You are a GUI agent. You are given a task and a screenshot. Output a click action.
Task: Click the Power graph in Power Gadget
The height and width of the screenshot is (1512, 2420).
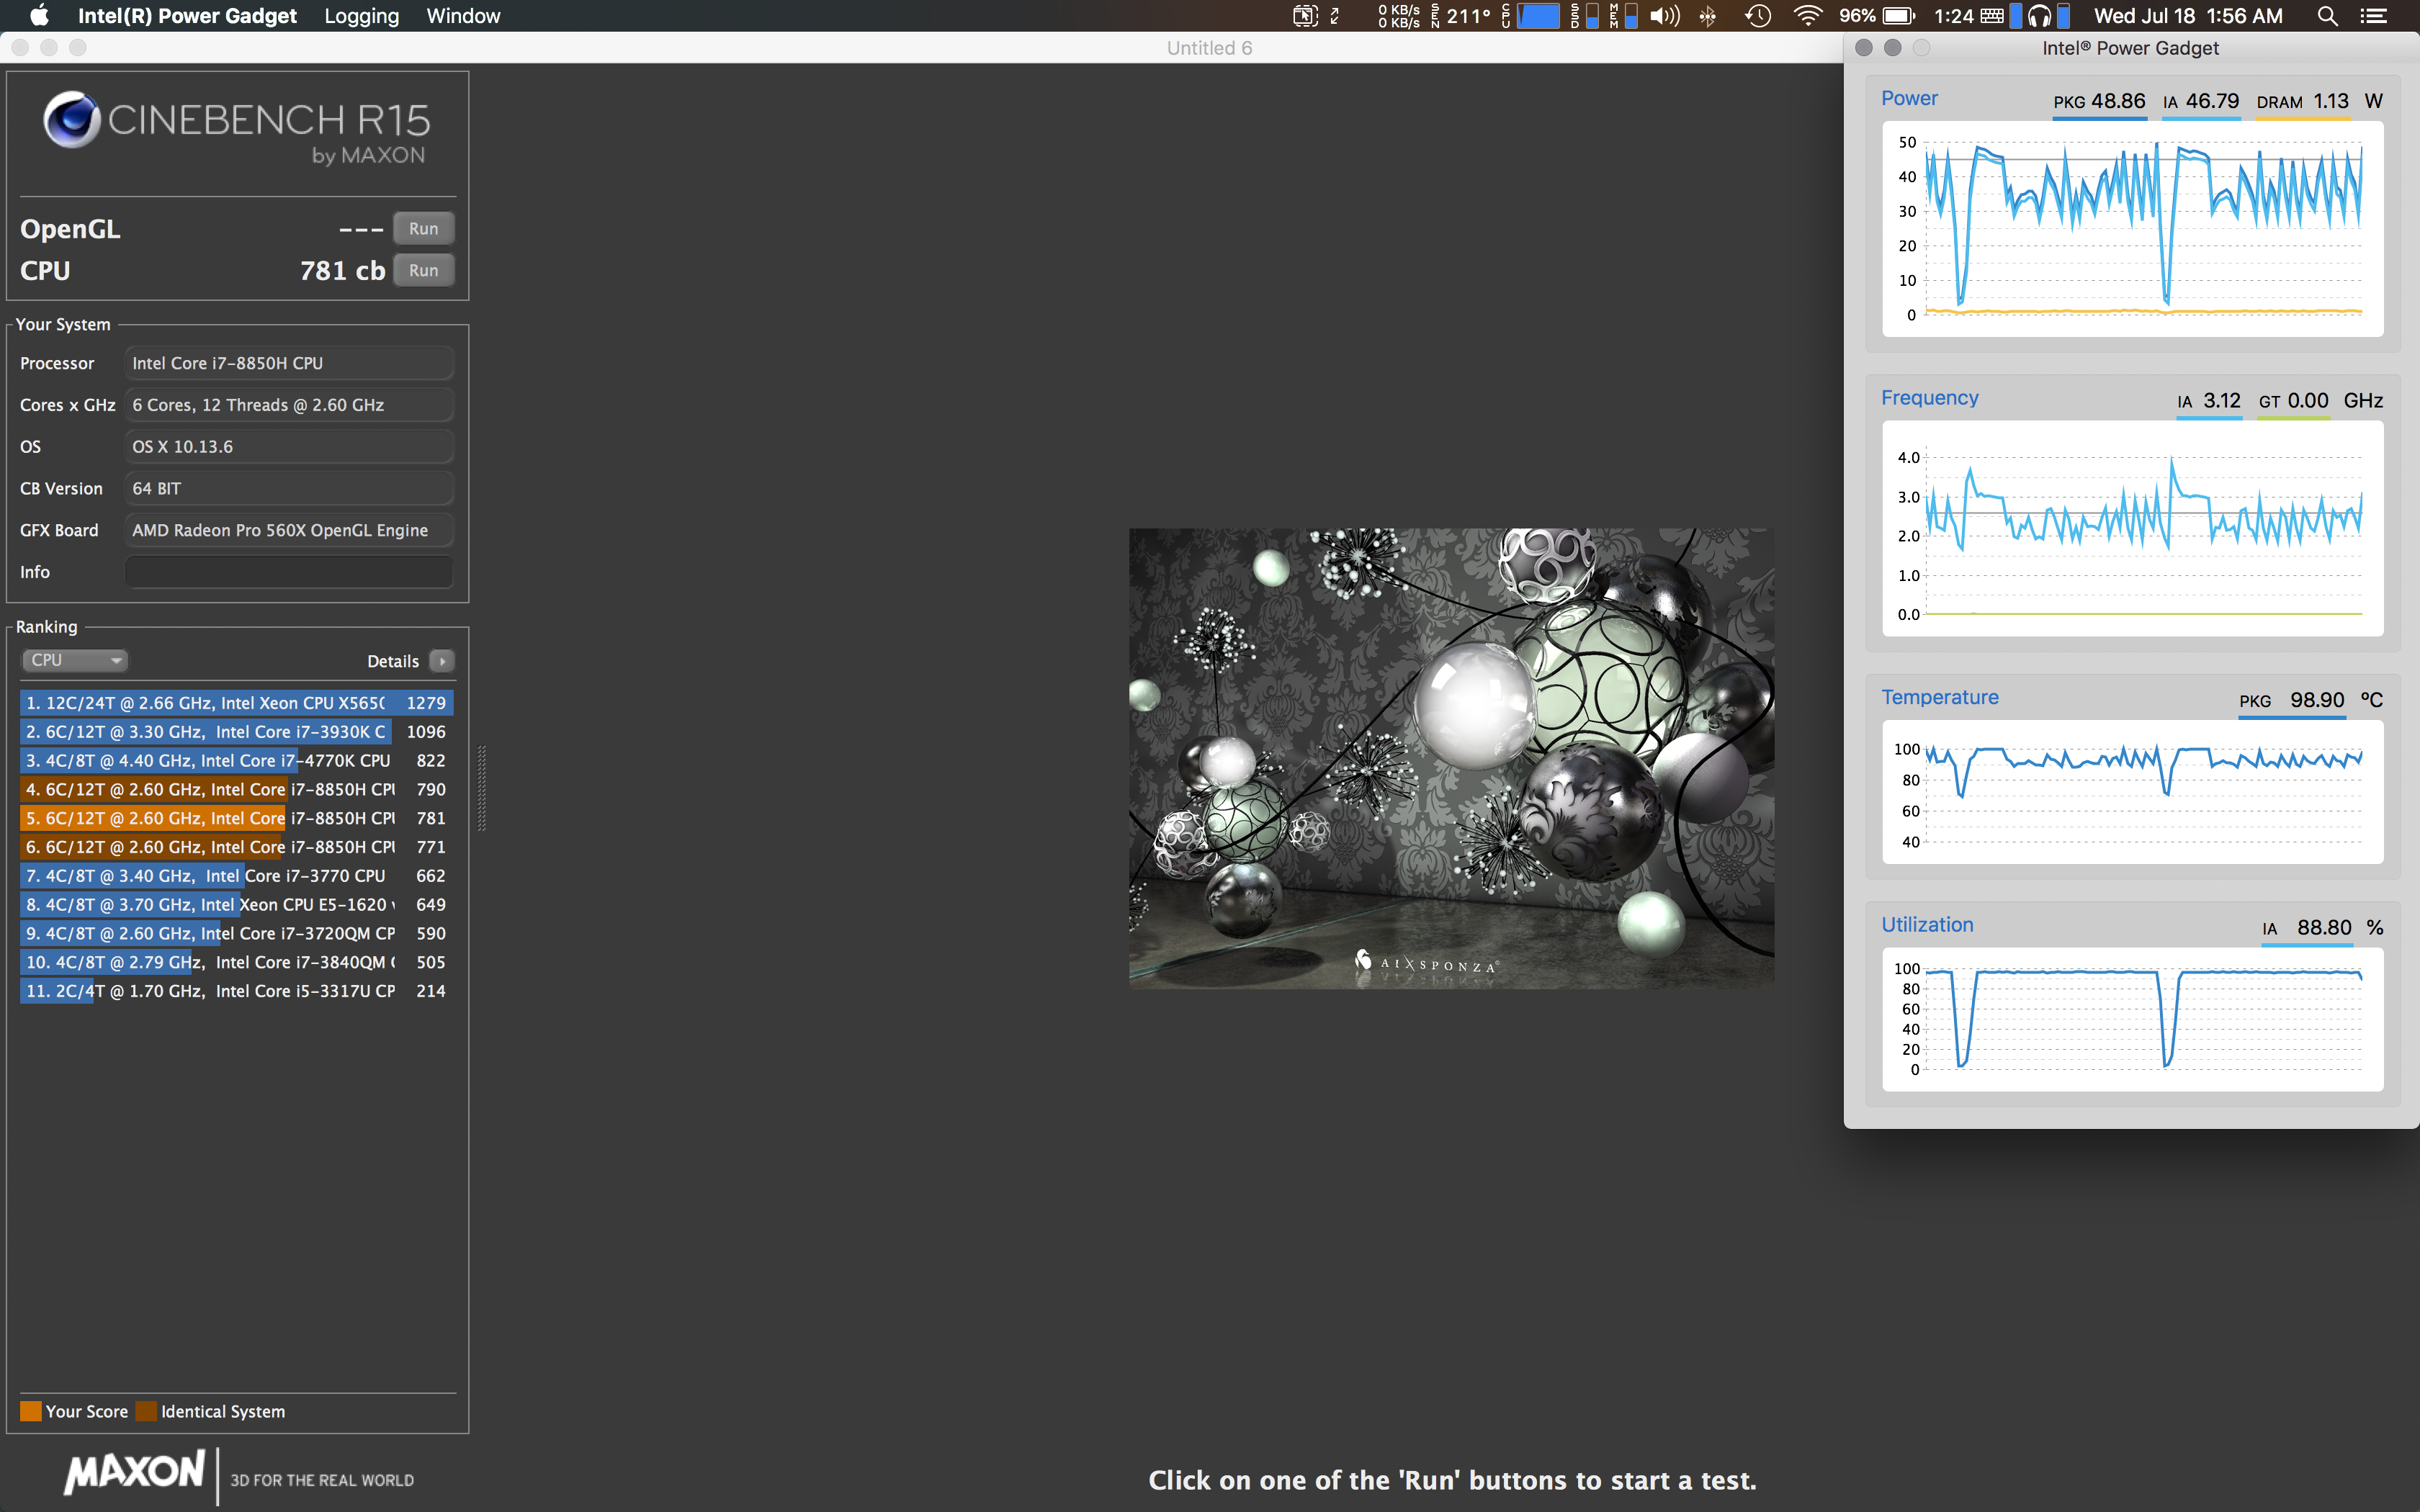click(2132, 229)
